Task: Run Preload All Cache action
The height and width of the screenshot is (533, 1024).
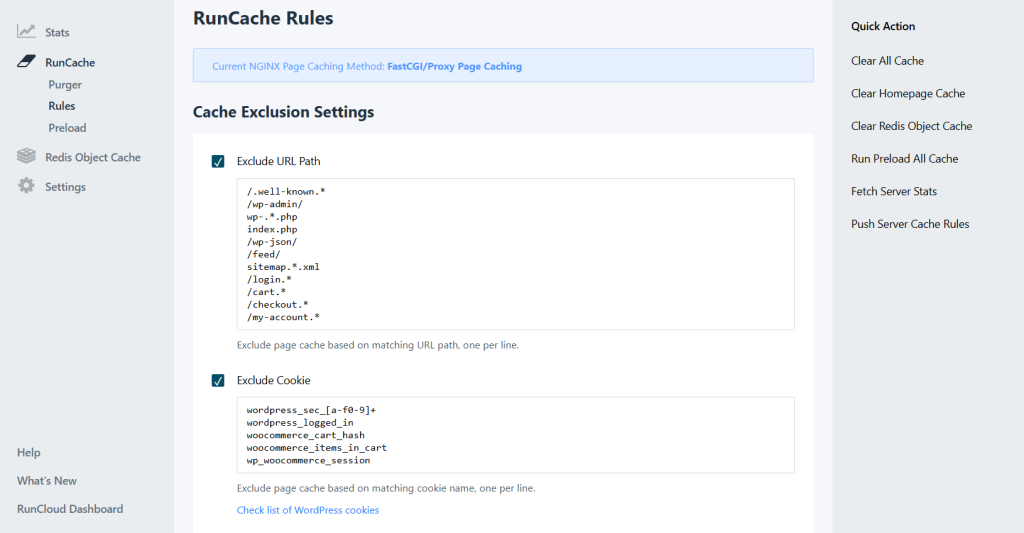Action: point(904,159)
